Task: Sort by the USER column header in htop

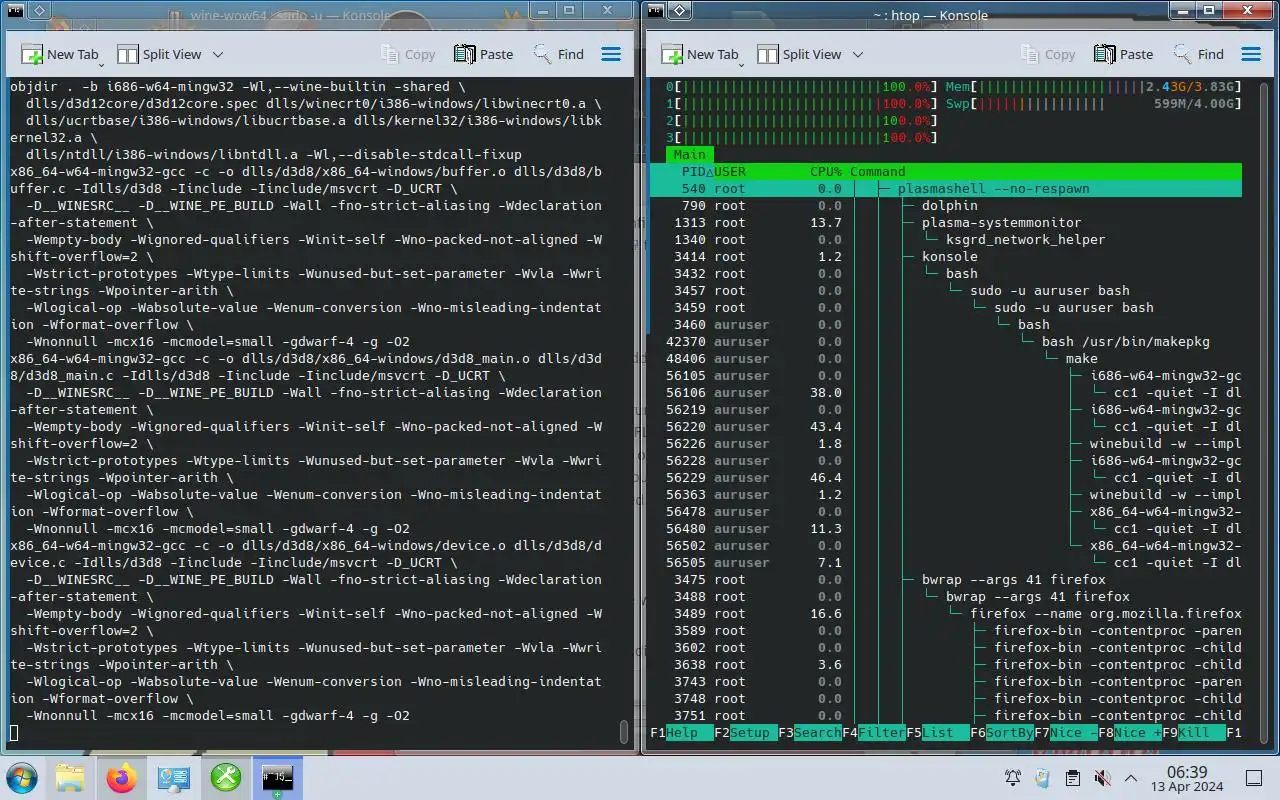Action: tap(730, 172)
